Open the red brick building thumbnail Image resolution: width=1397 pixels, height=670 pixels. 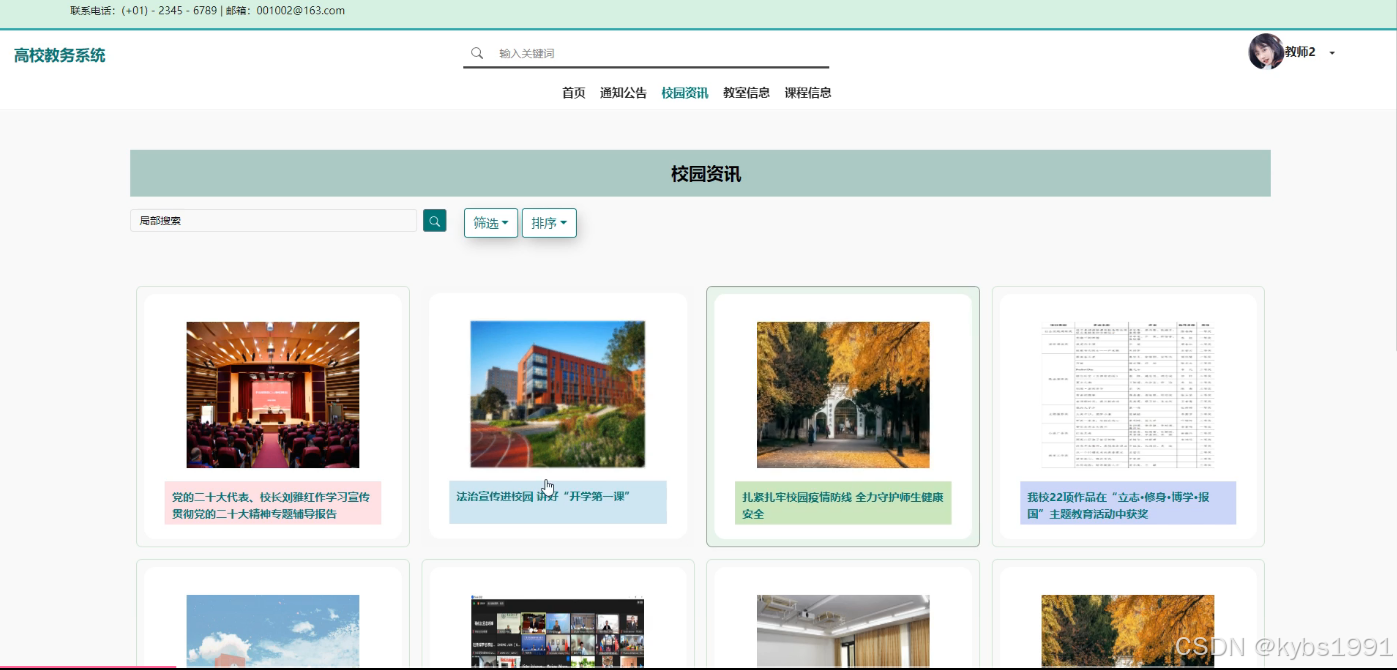tap(558, 394)
